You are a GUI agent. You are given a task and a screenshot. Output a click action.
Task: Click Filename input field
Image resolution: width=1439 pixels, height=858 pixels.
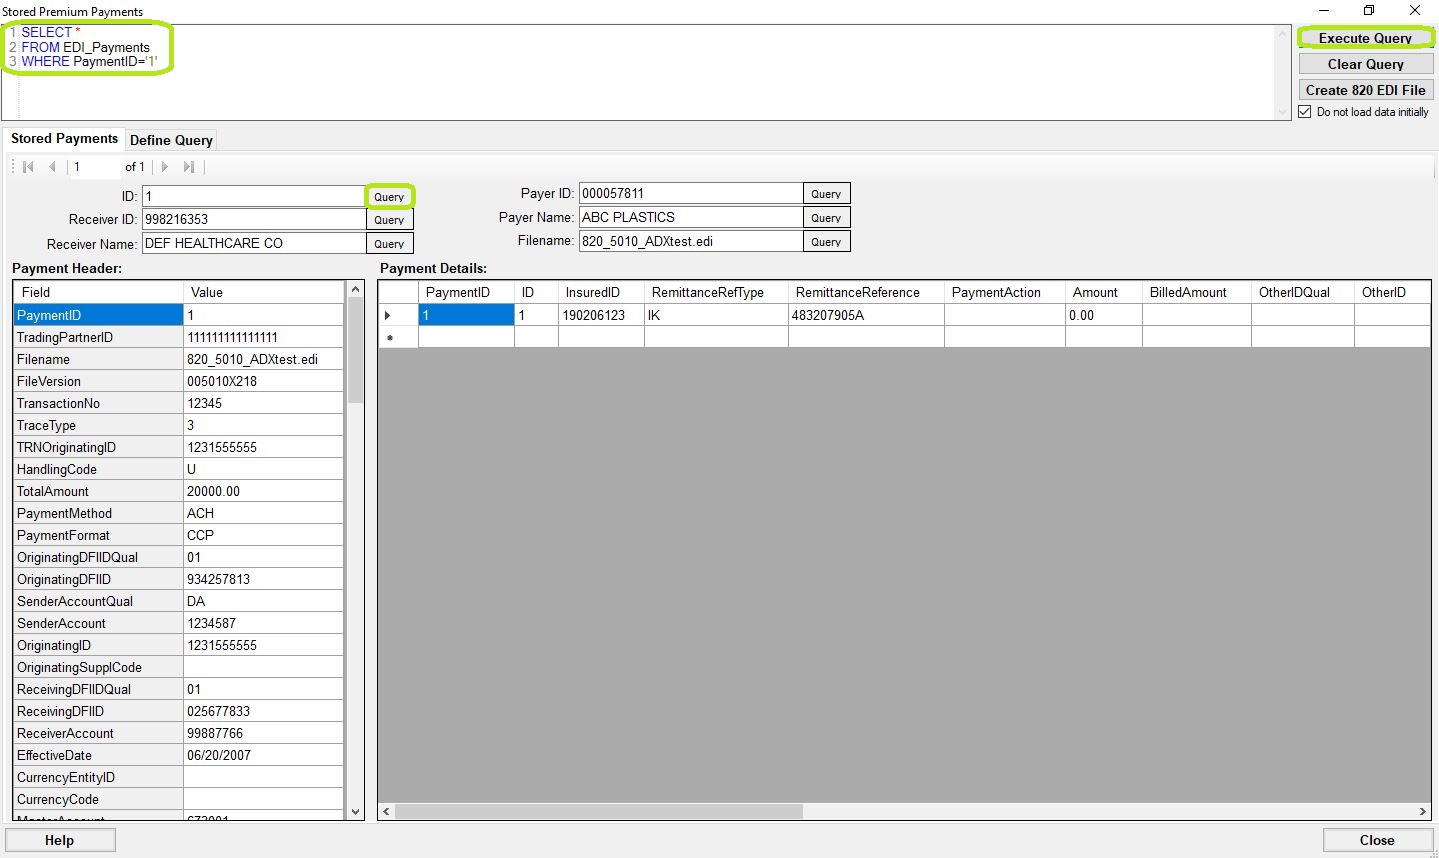pyautogui.click(x=691, y=241)
